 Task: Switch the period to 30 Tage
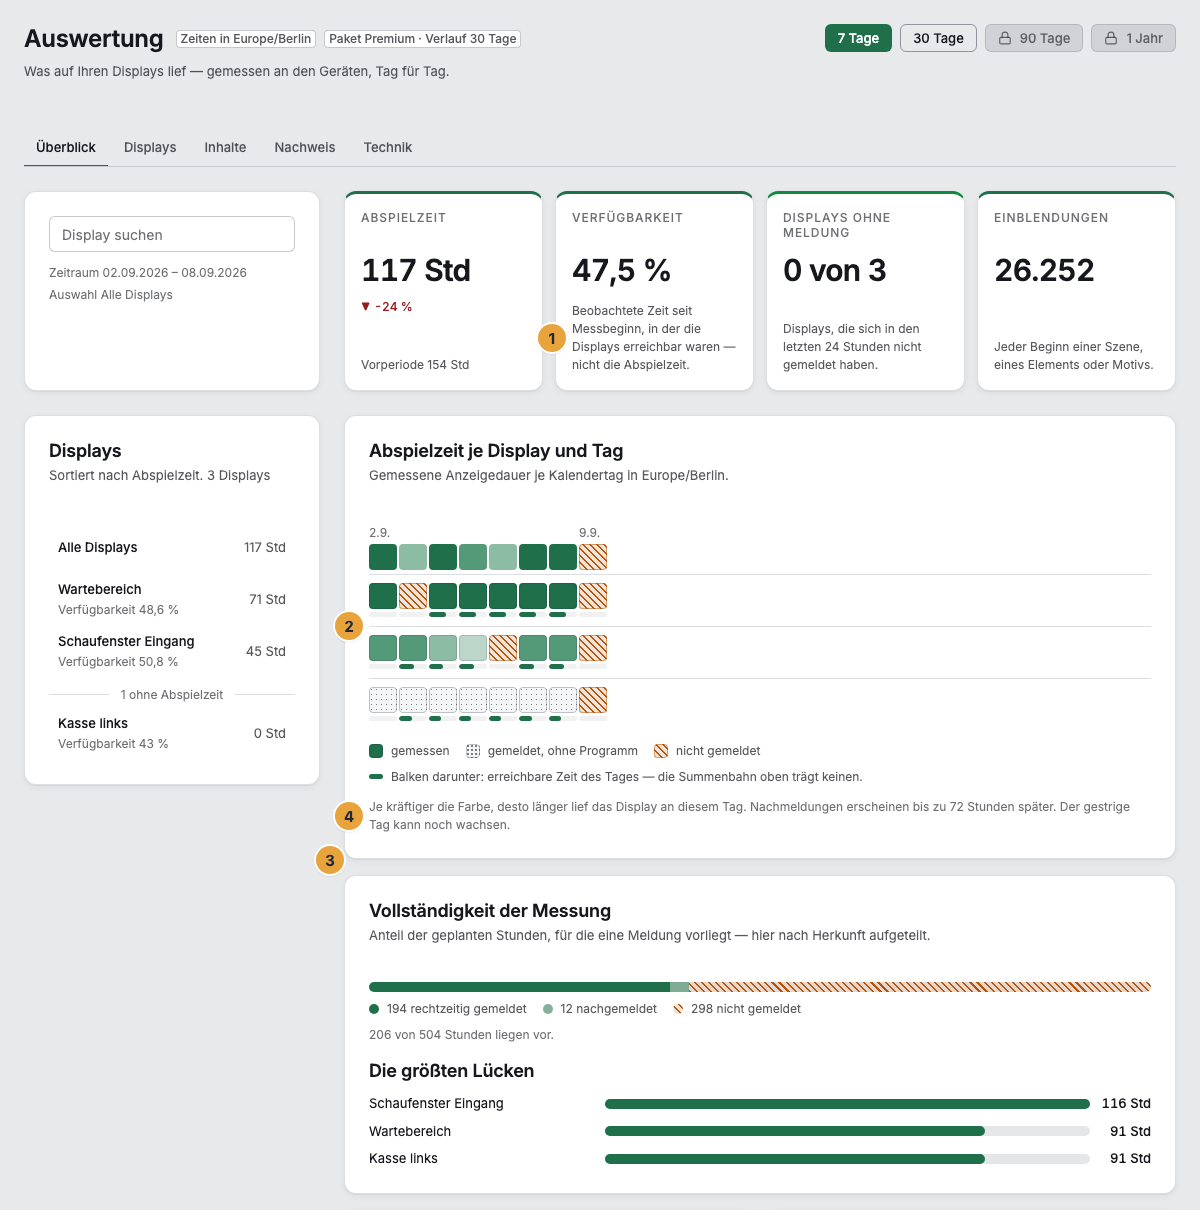[x=938, y=38]
